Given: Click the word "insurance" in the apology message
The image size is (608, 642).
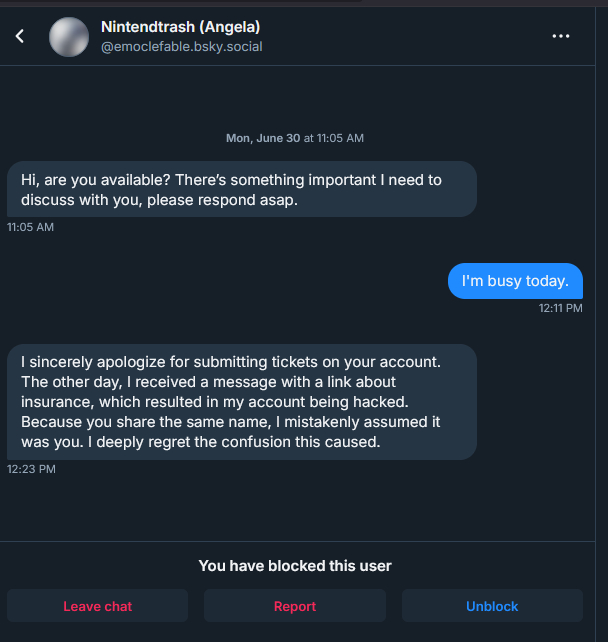Looking at the screenshot, I should click(x=53, y=401).
